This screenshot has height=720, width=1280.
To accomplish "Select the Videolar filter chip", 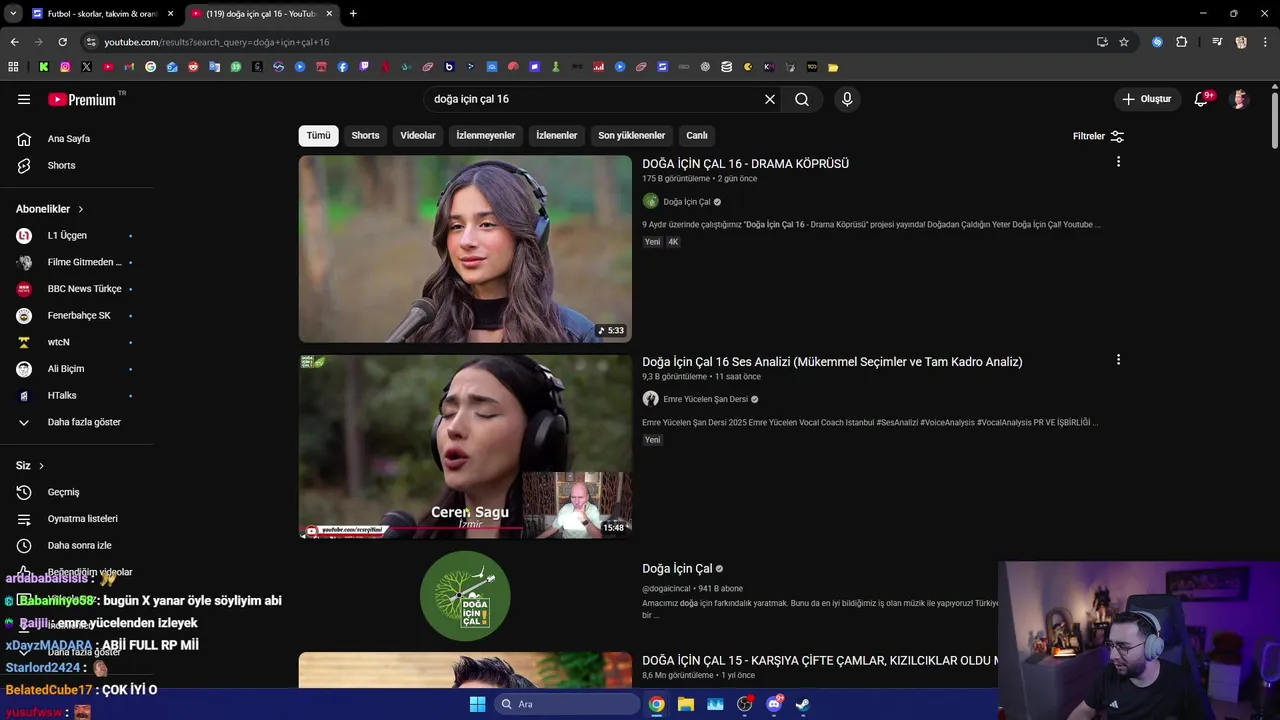I will (x=418, y=136).
